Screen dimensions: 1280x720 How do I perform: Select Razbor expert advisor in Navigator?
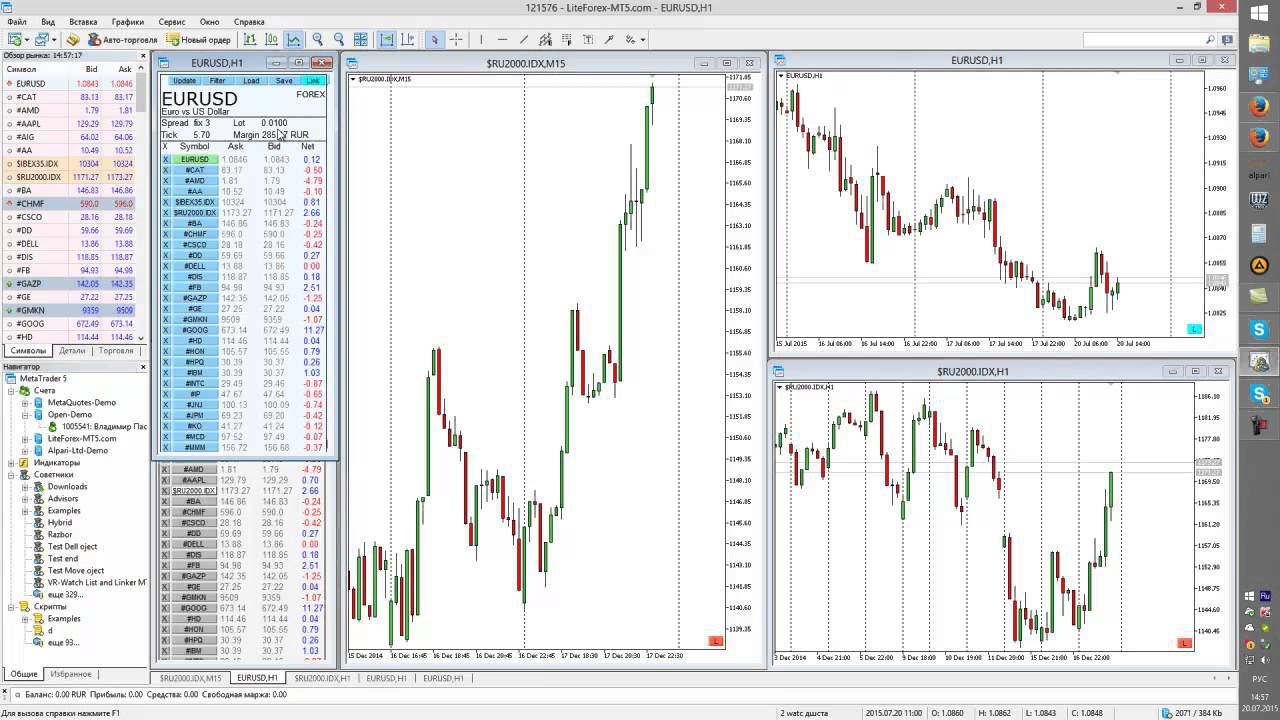coord(60,535)
